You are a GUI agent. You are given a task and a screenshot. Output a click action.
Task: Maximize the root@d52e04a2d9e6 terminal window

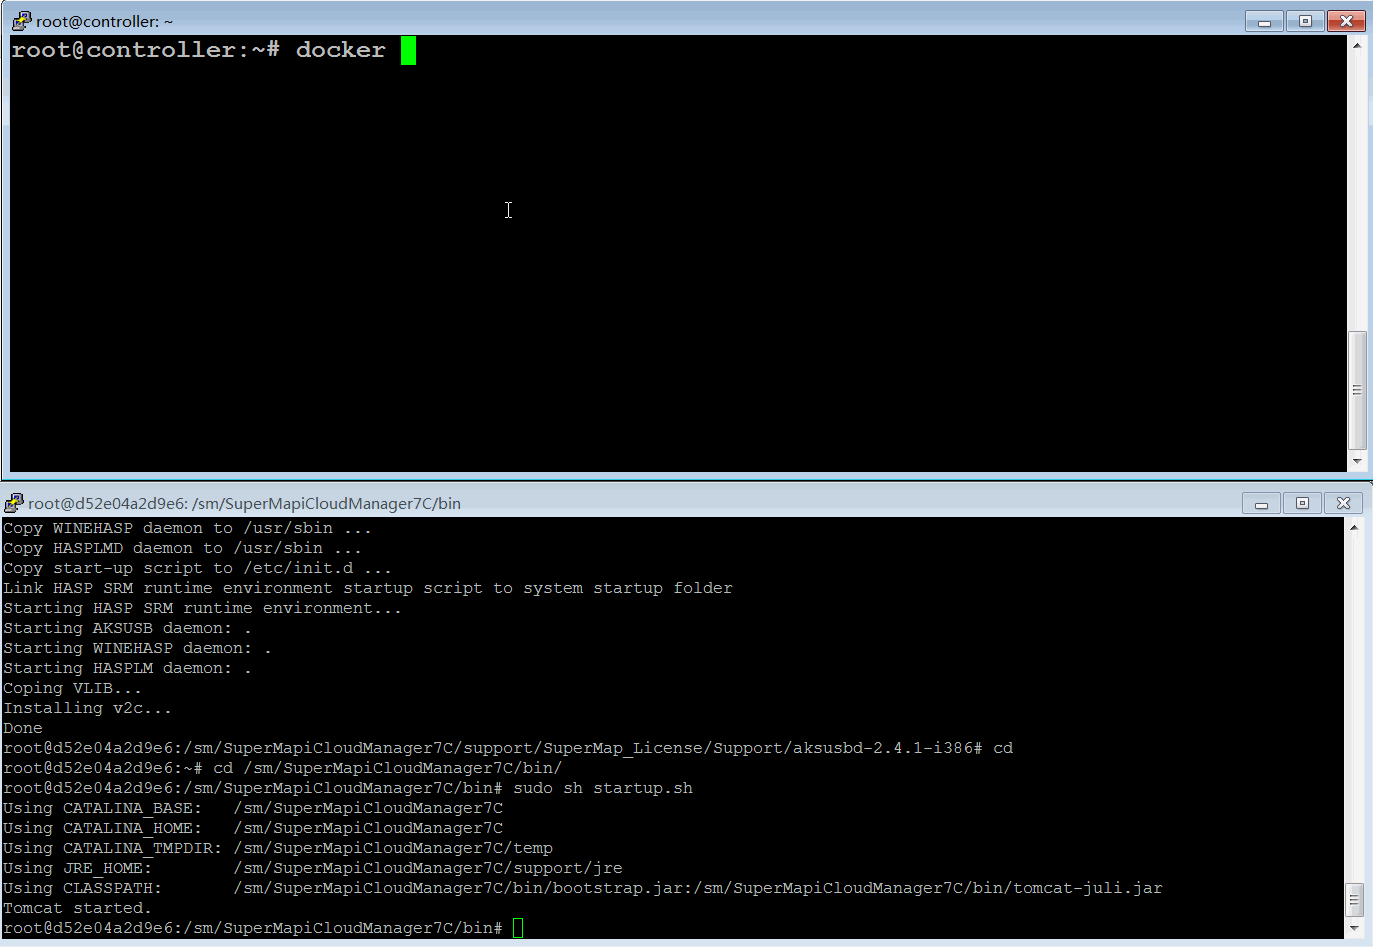coord(1302,503)
